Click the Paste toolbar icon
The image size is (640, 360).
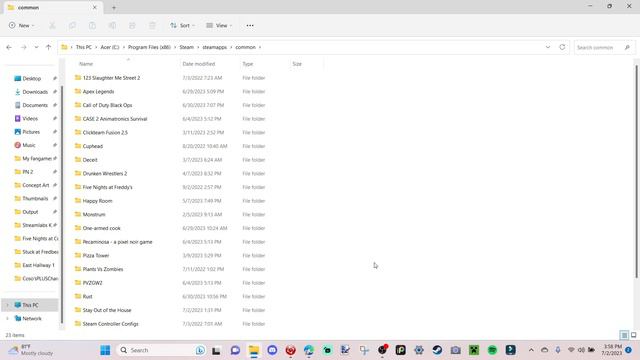[x=92, y=26]
